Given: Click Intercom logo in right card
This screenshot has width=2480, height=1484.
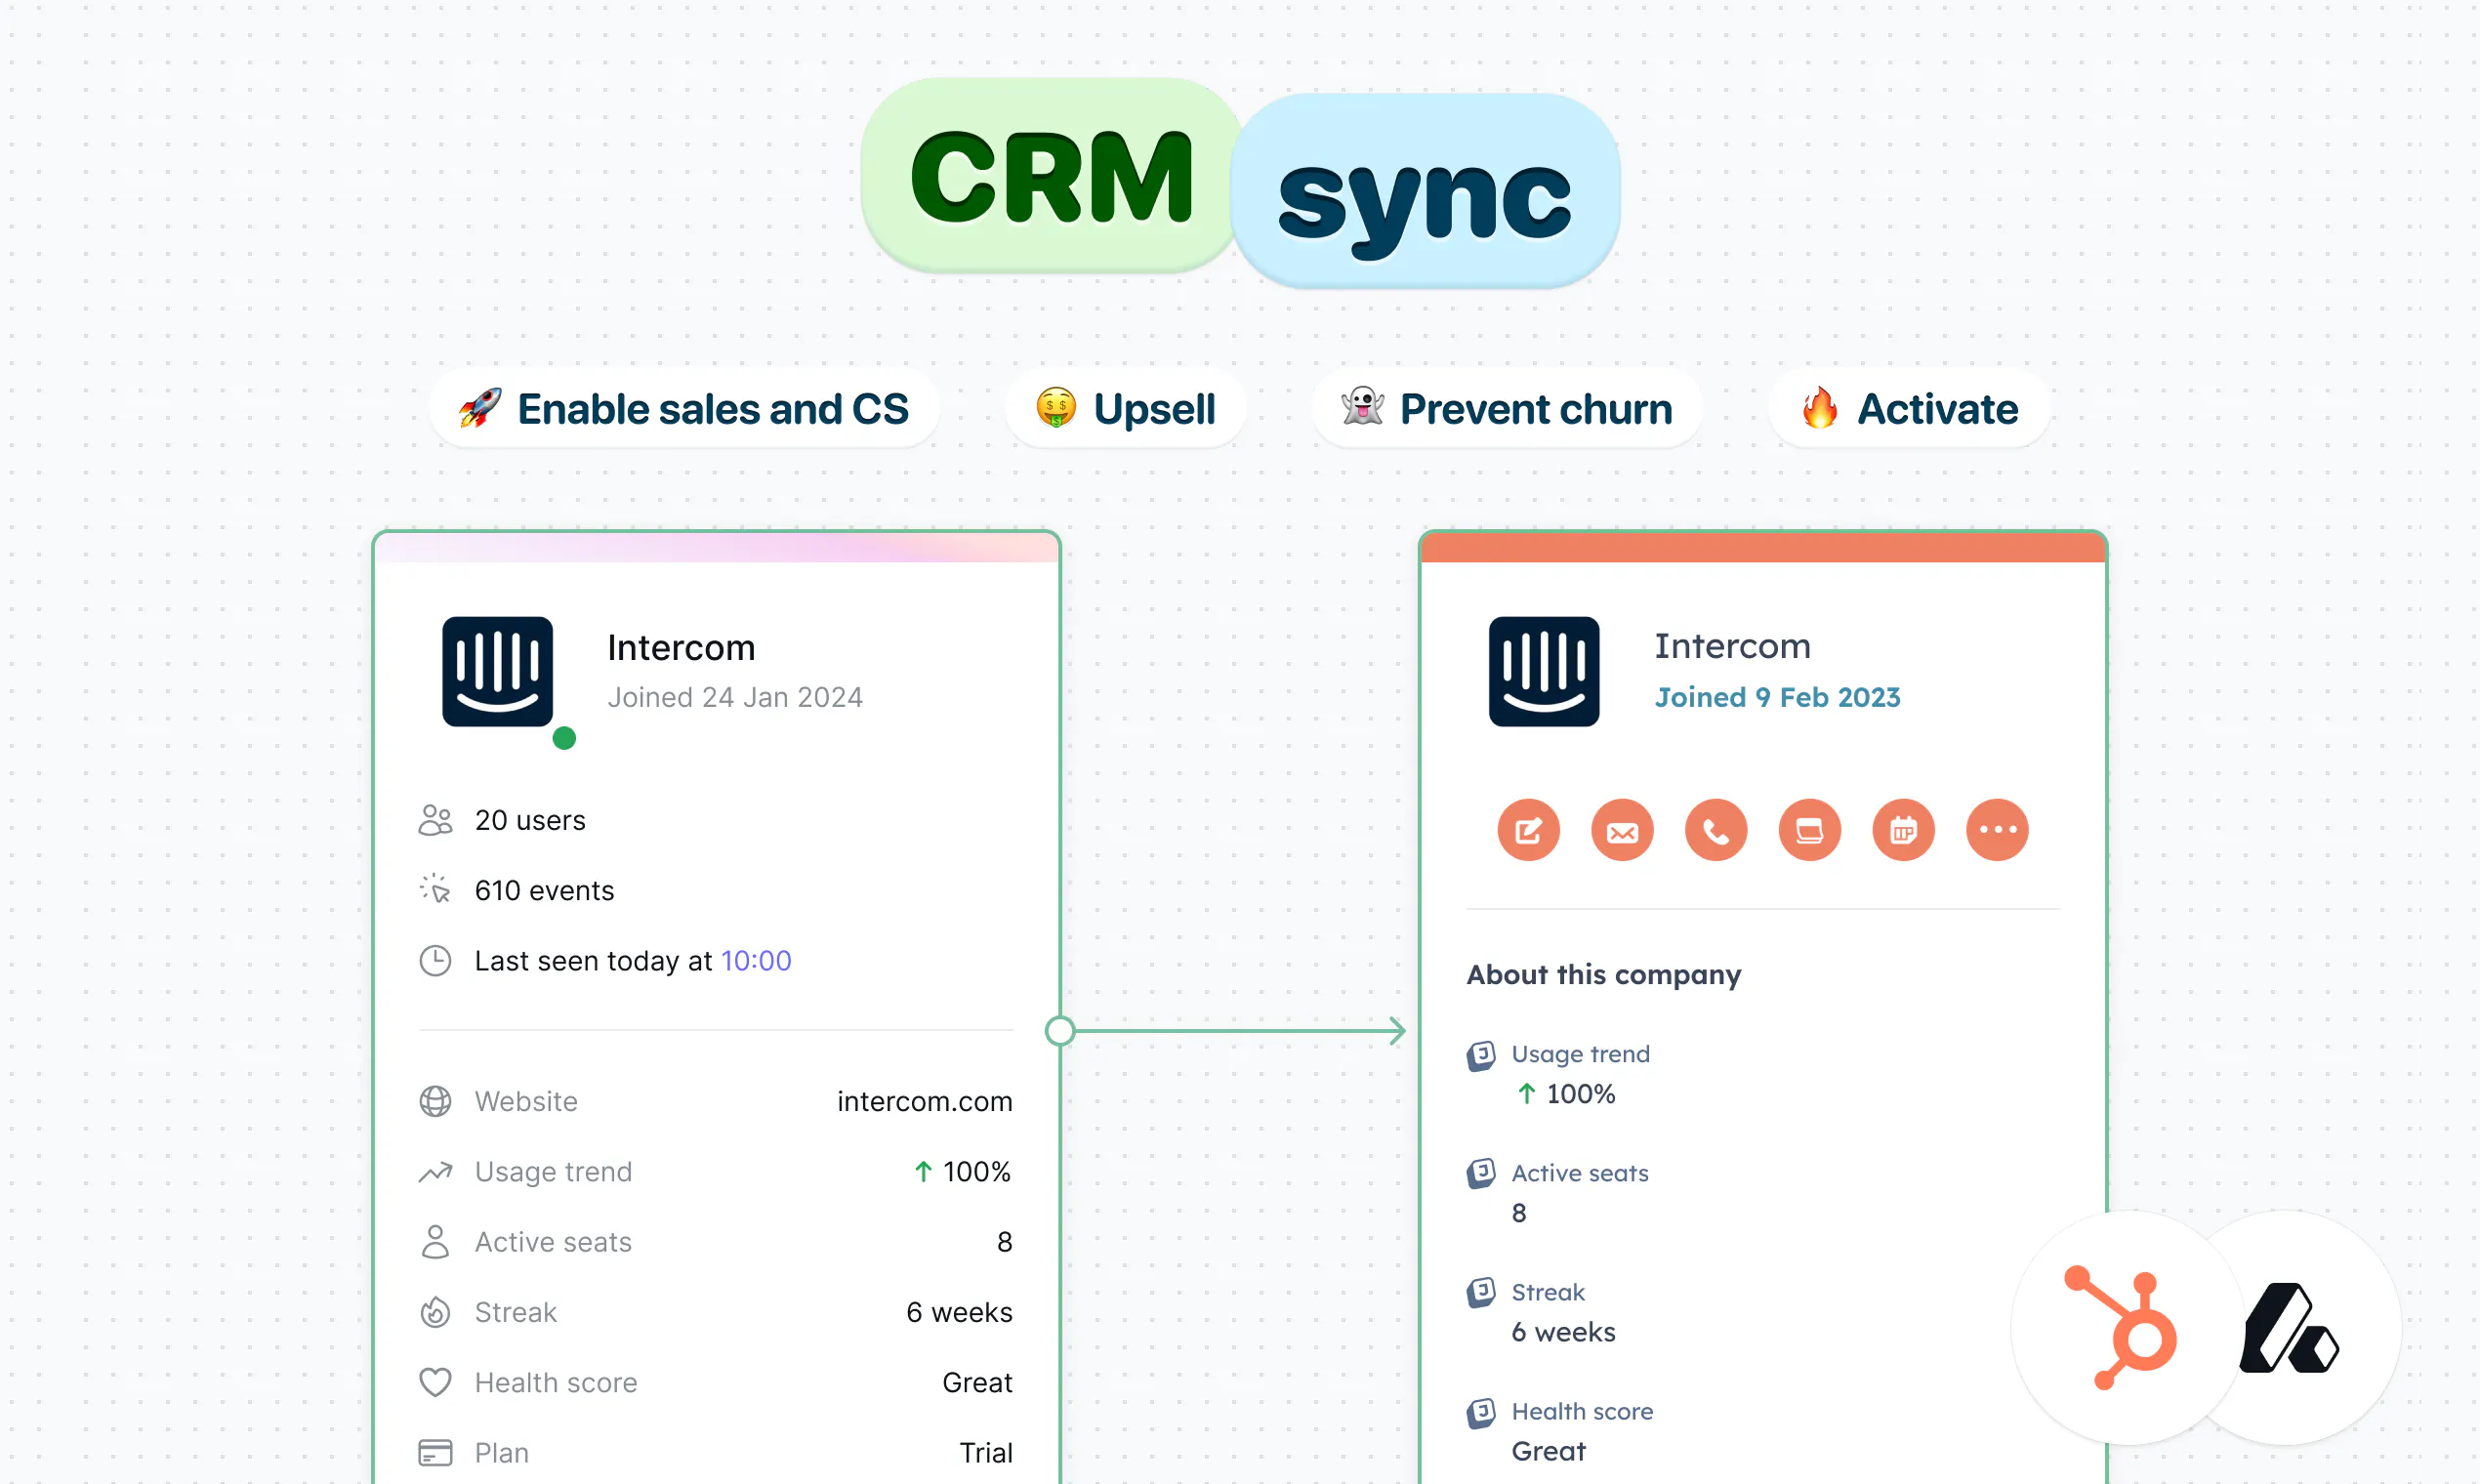Looking at the screenshot, I should [x=1543, y=671].
